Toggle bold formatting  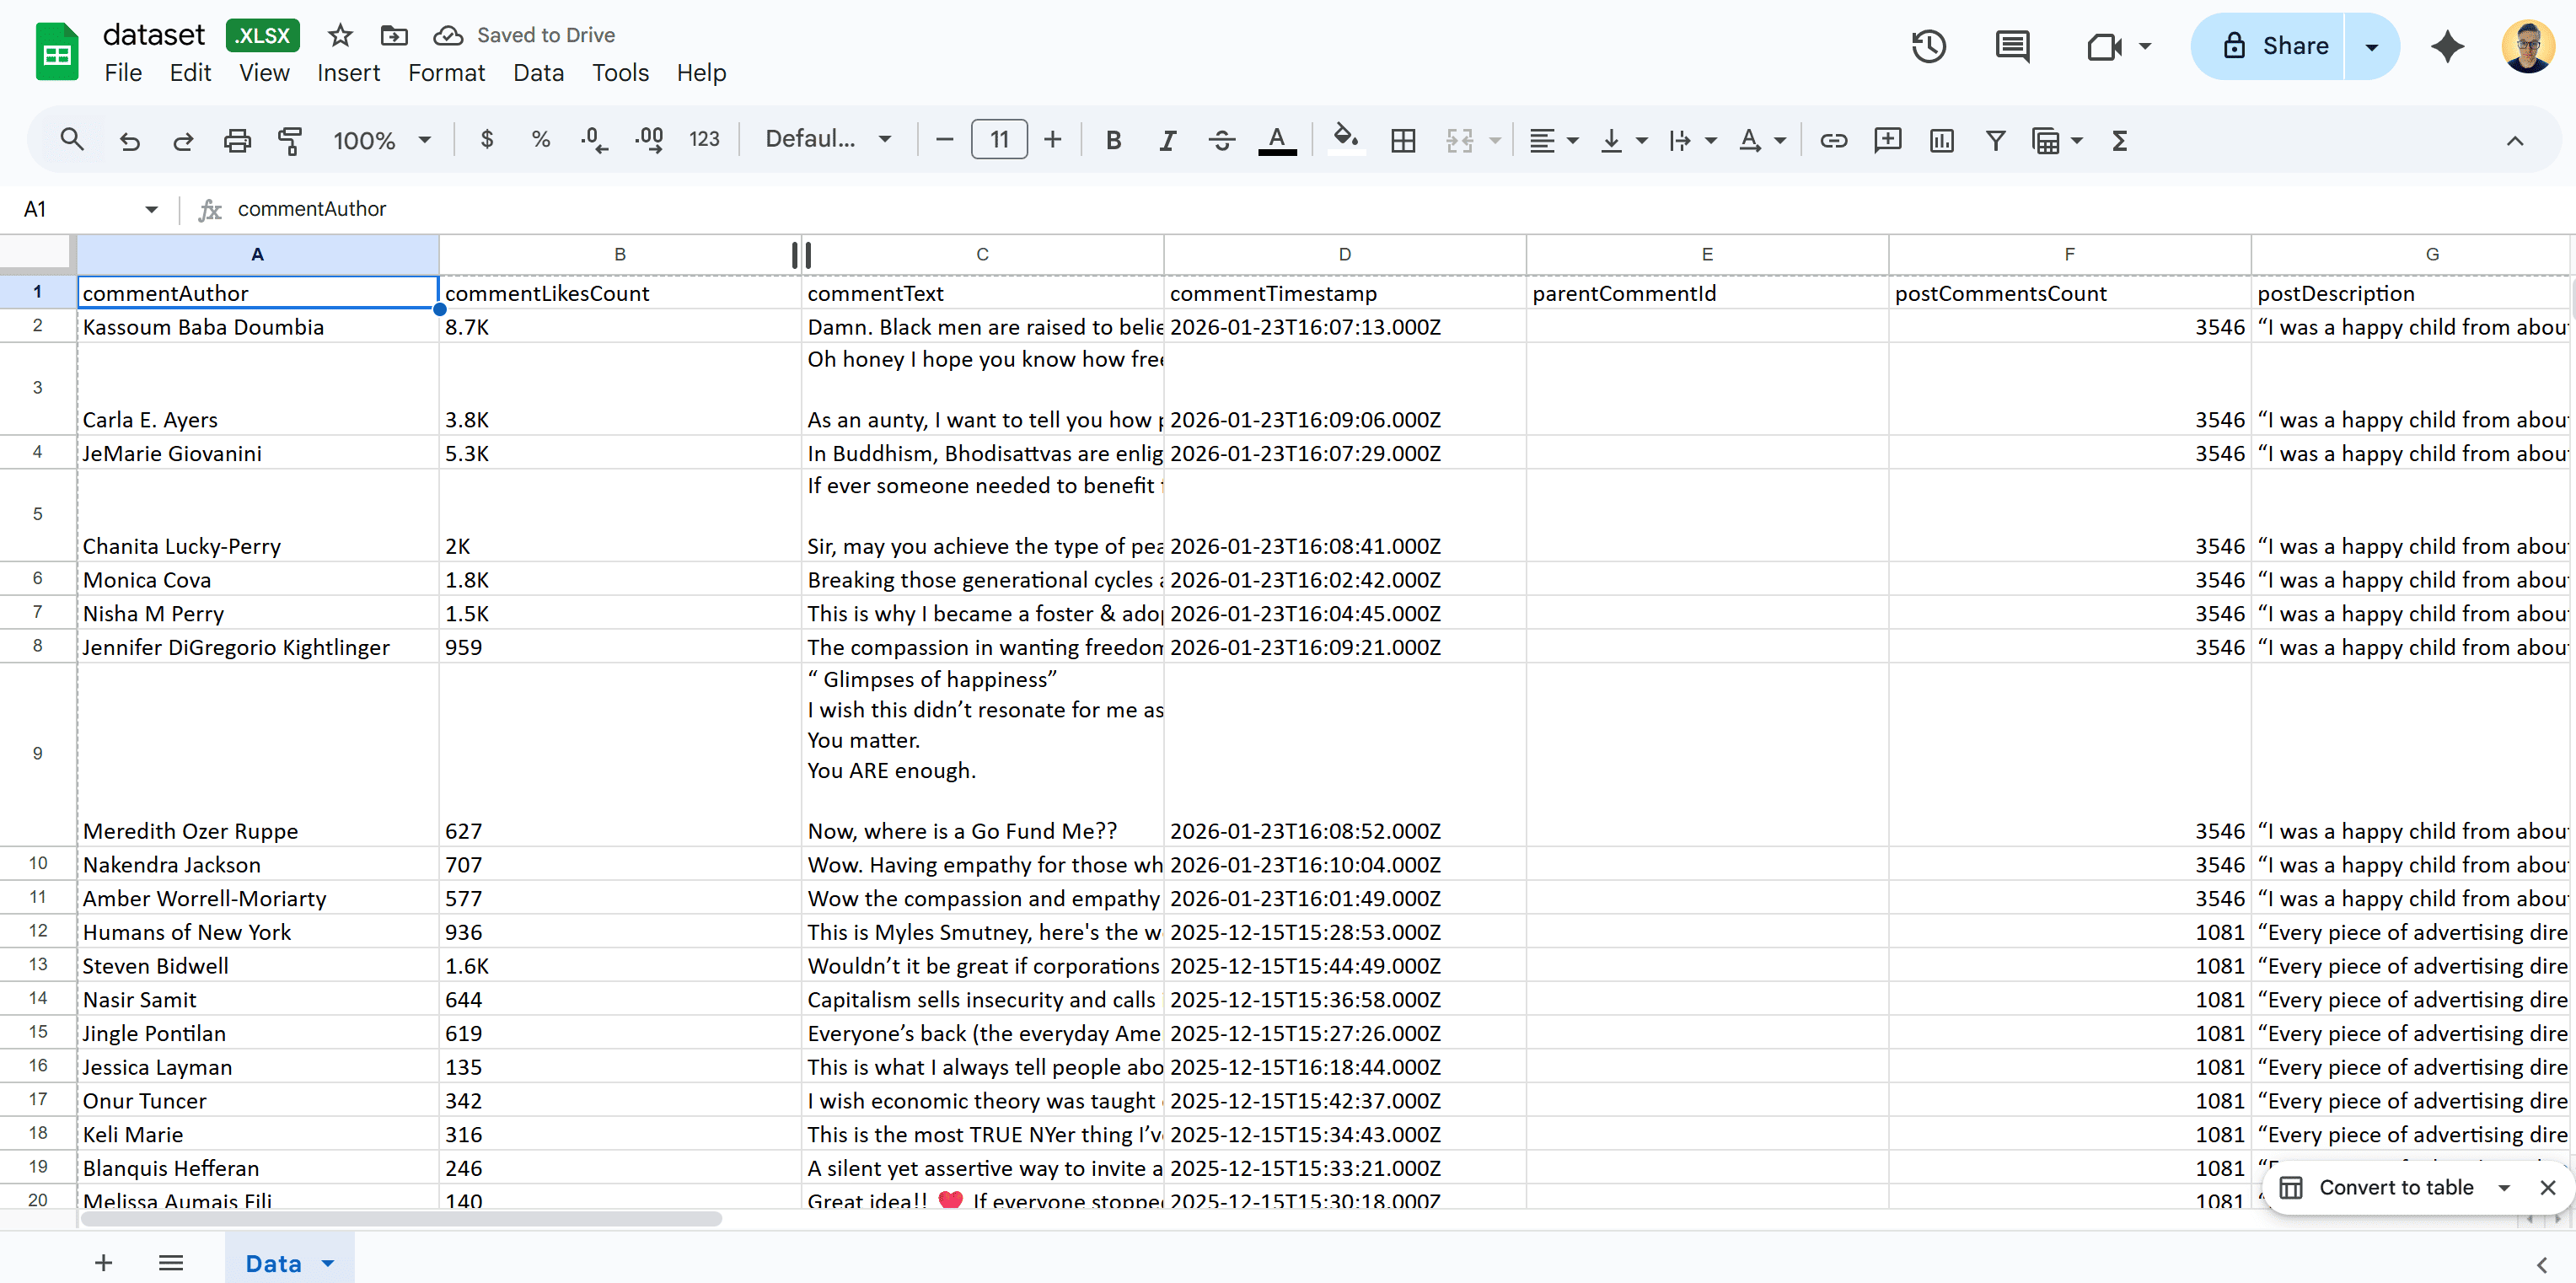click(1113, 140)
